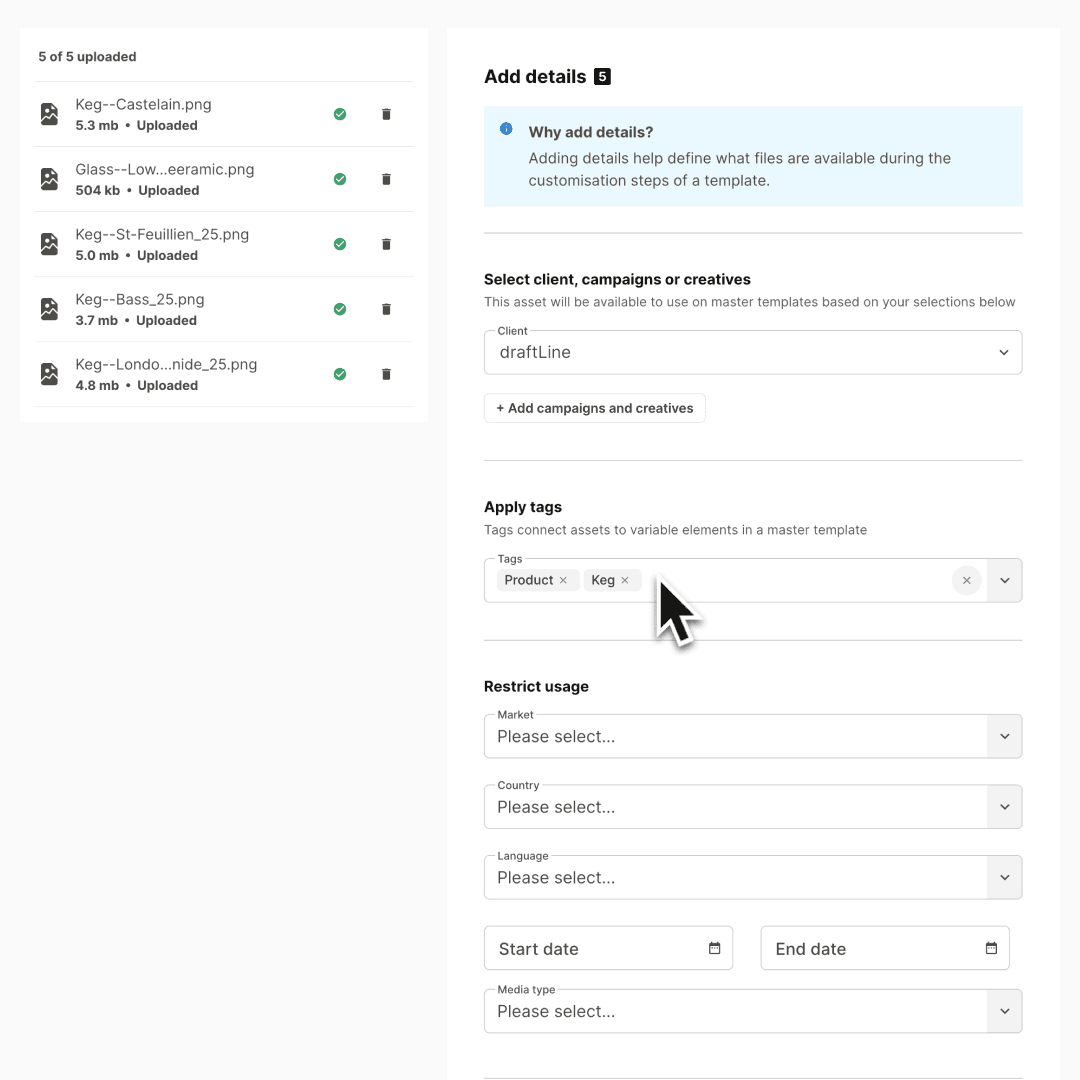This screenshot has width=1080, height=1080.
Task: Click Add campaigns and creatives
Action: tap(594, 408)
